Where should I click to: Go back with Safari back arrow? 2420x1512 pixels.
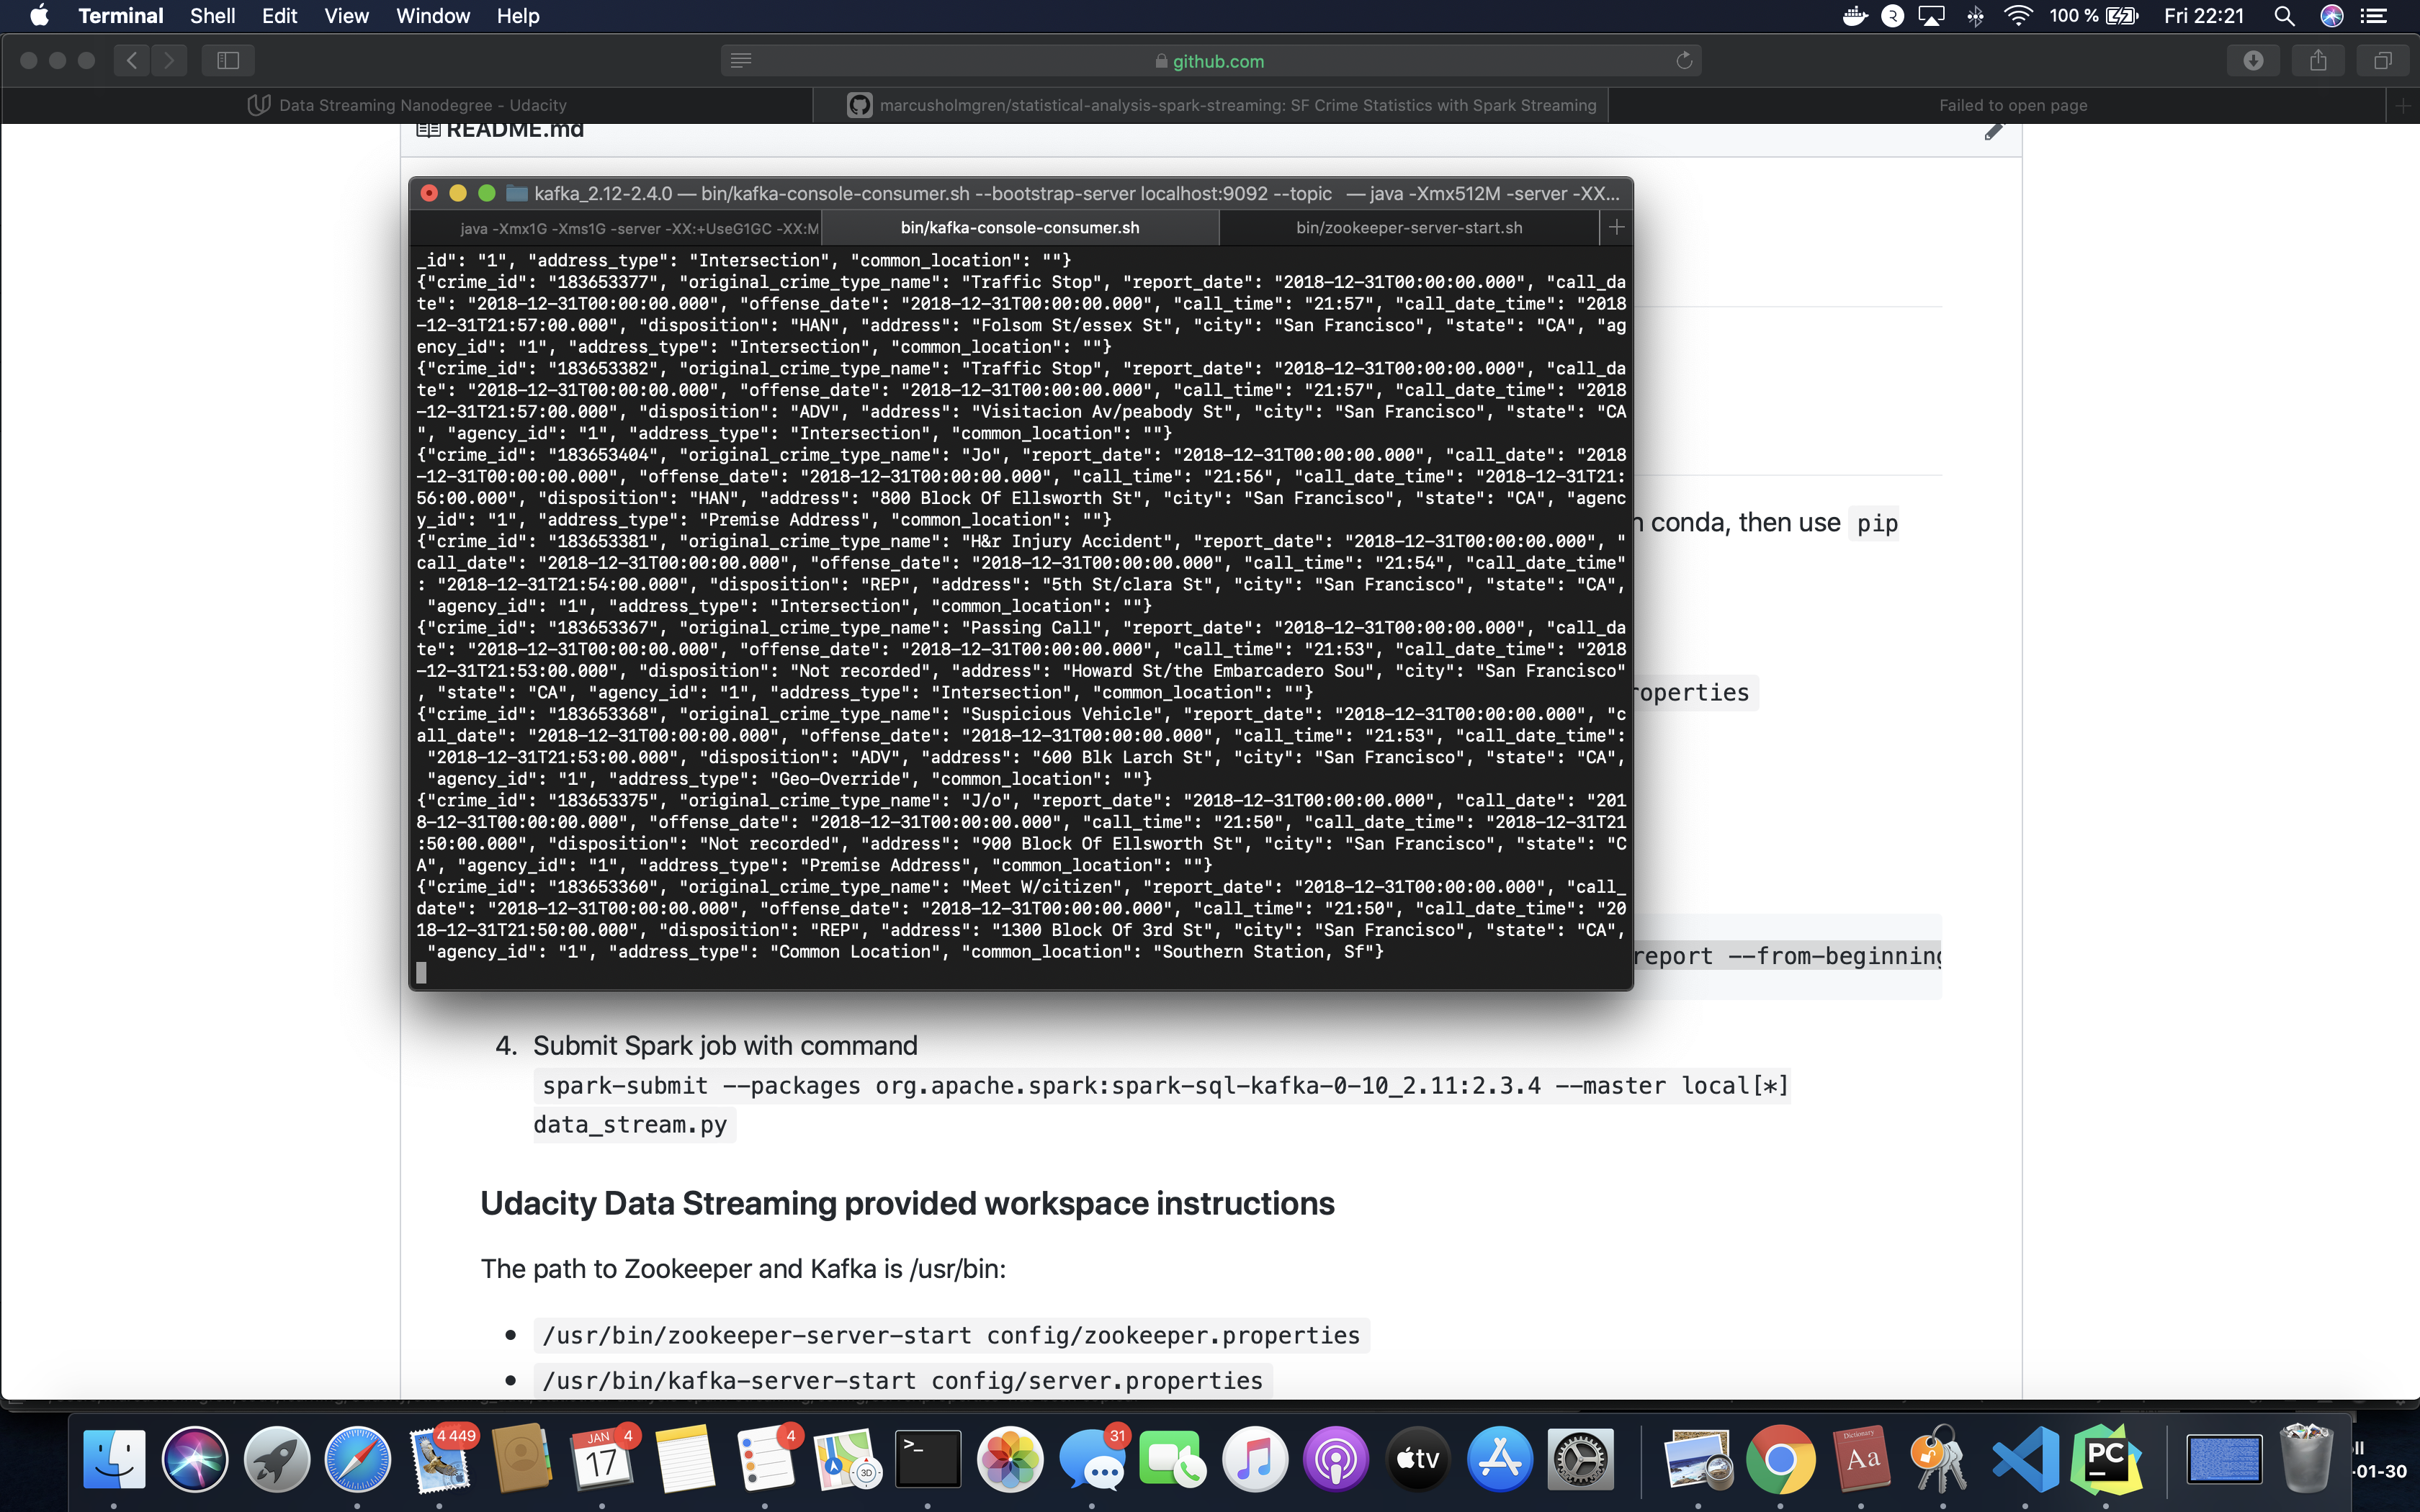point(132,61)
